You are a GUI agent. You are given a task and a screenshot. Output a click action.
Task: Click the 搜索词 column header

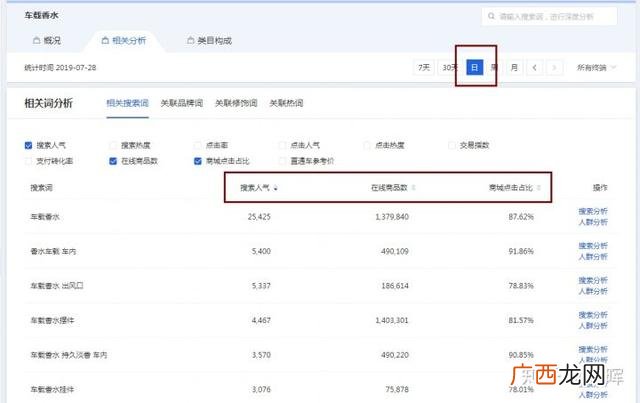pyautogui.click(x=41, y=188)
